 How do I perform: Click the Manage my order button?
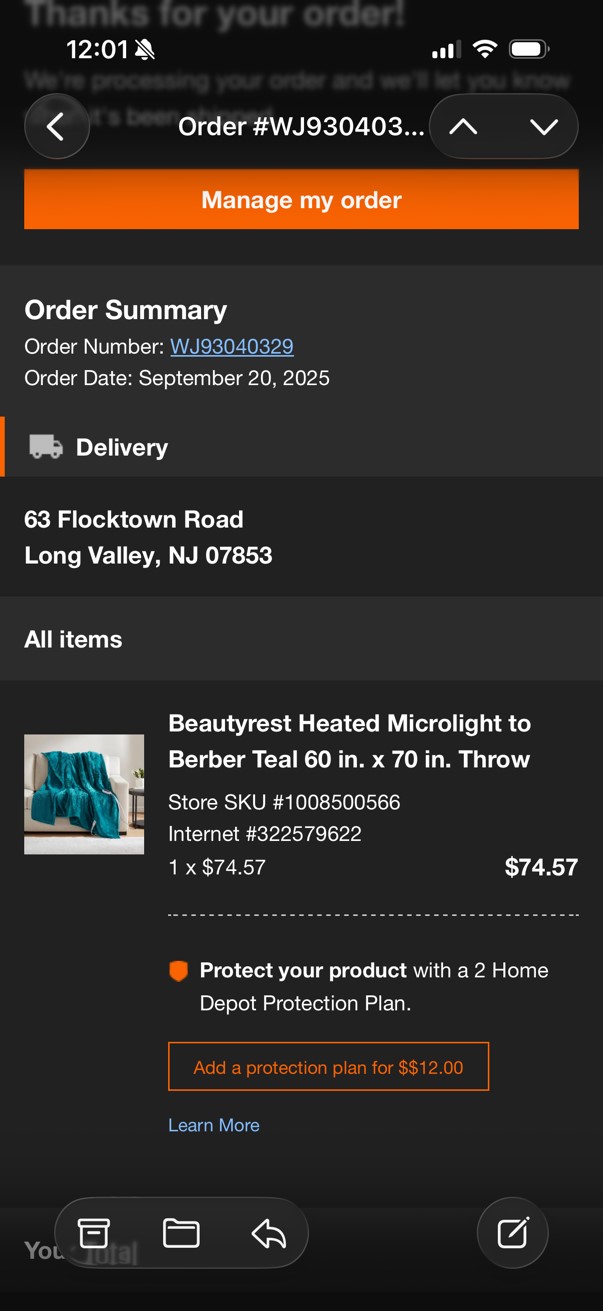[x=301, y=200]
